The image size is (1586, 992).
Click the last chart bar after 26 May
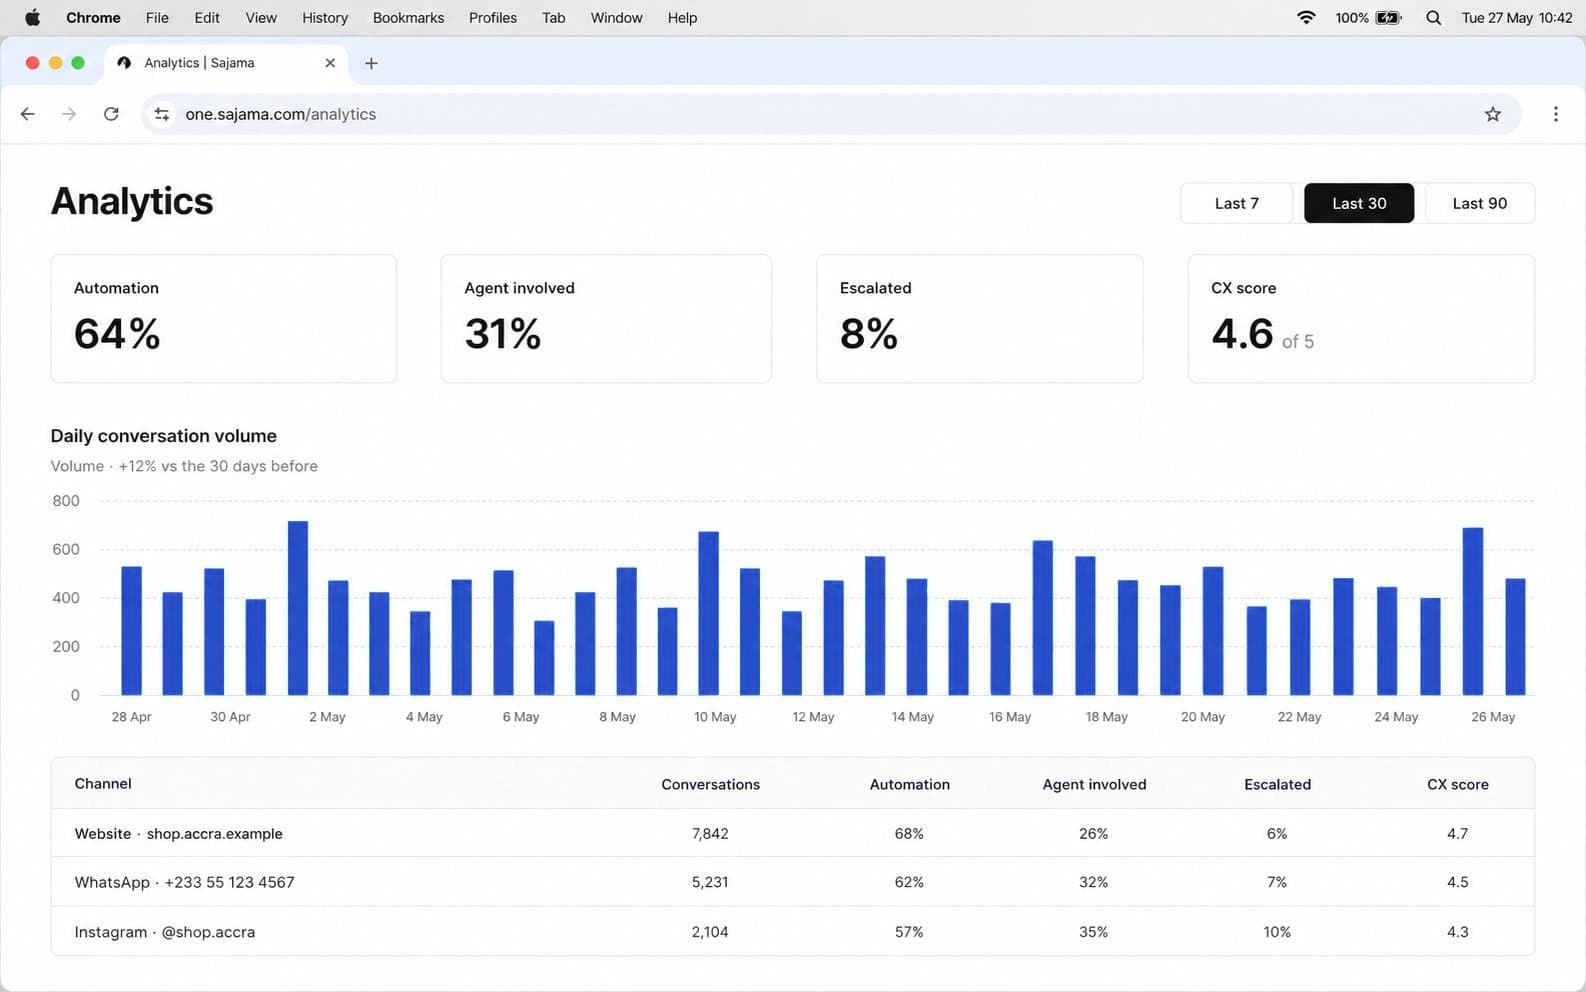[1515, 637]
